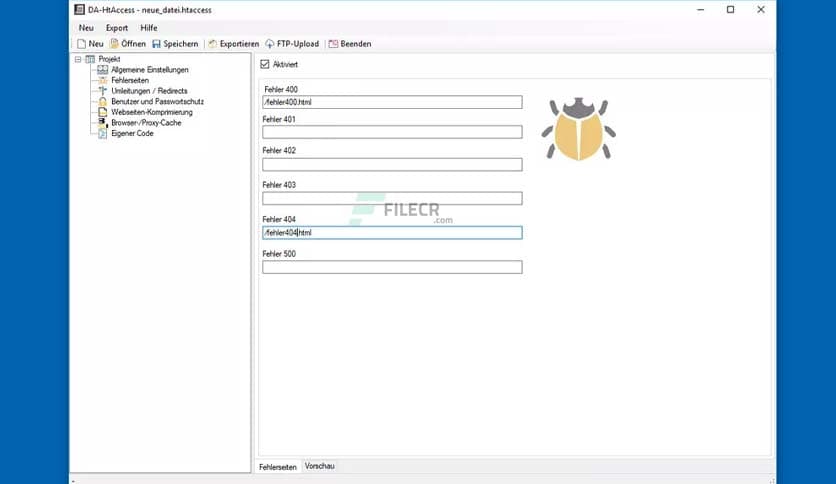Screen dimensions: 836x484
Task: Click the Fehler 401 input field
Action: (x=392, y=132)
